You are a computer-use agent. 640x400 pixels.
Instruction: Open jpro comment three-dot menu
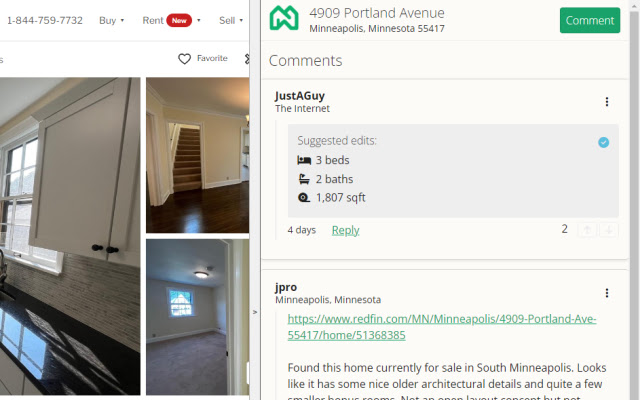pyautogui.click(x=607, y=293)
